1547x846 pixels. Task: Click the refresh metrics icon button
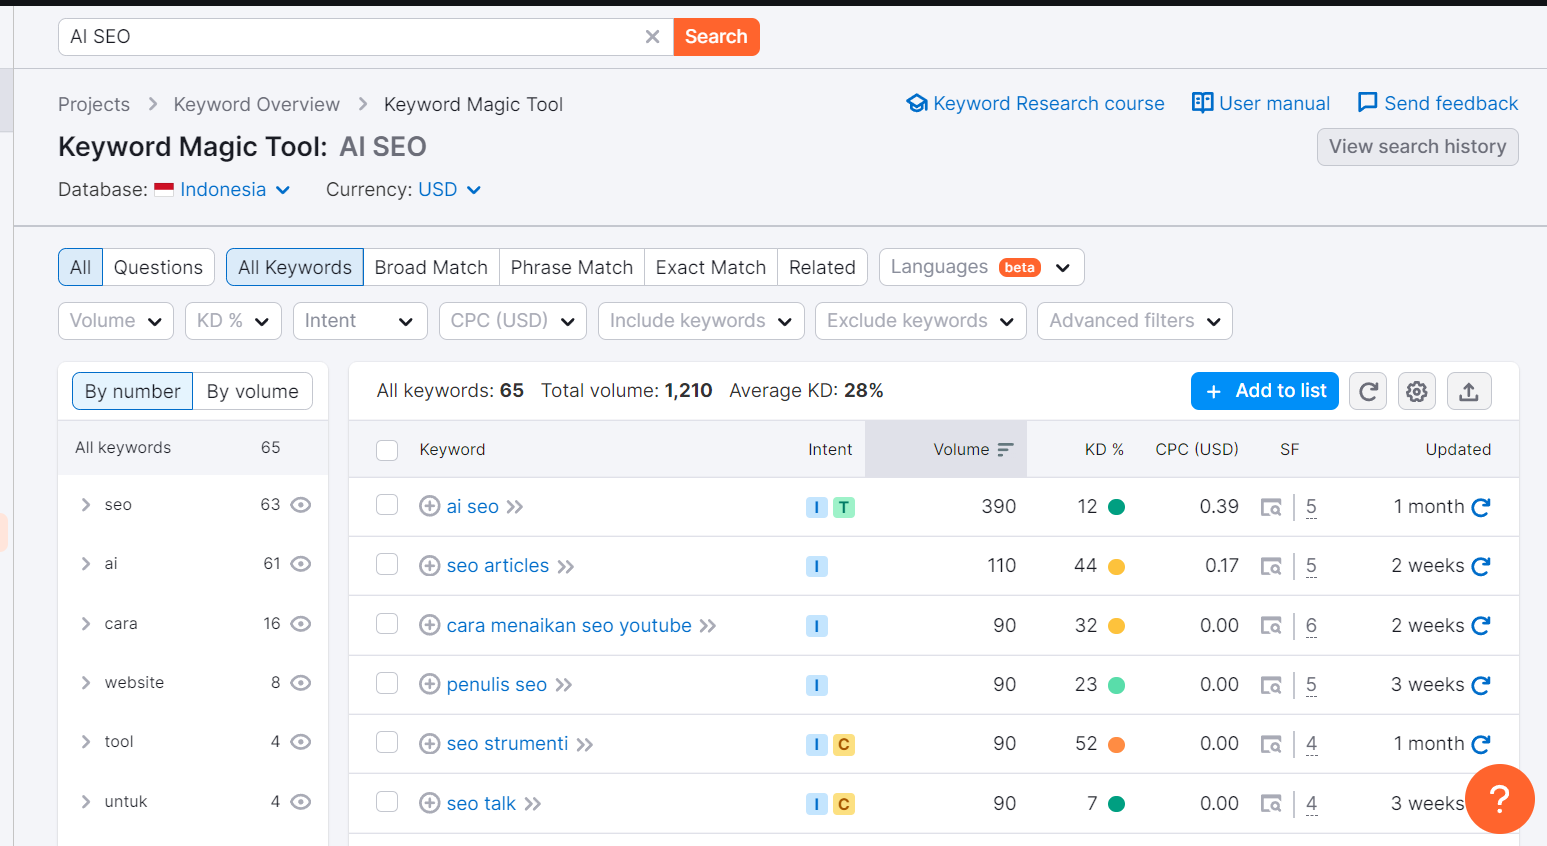tap(1368, 391)
